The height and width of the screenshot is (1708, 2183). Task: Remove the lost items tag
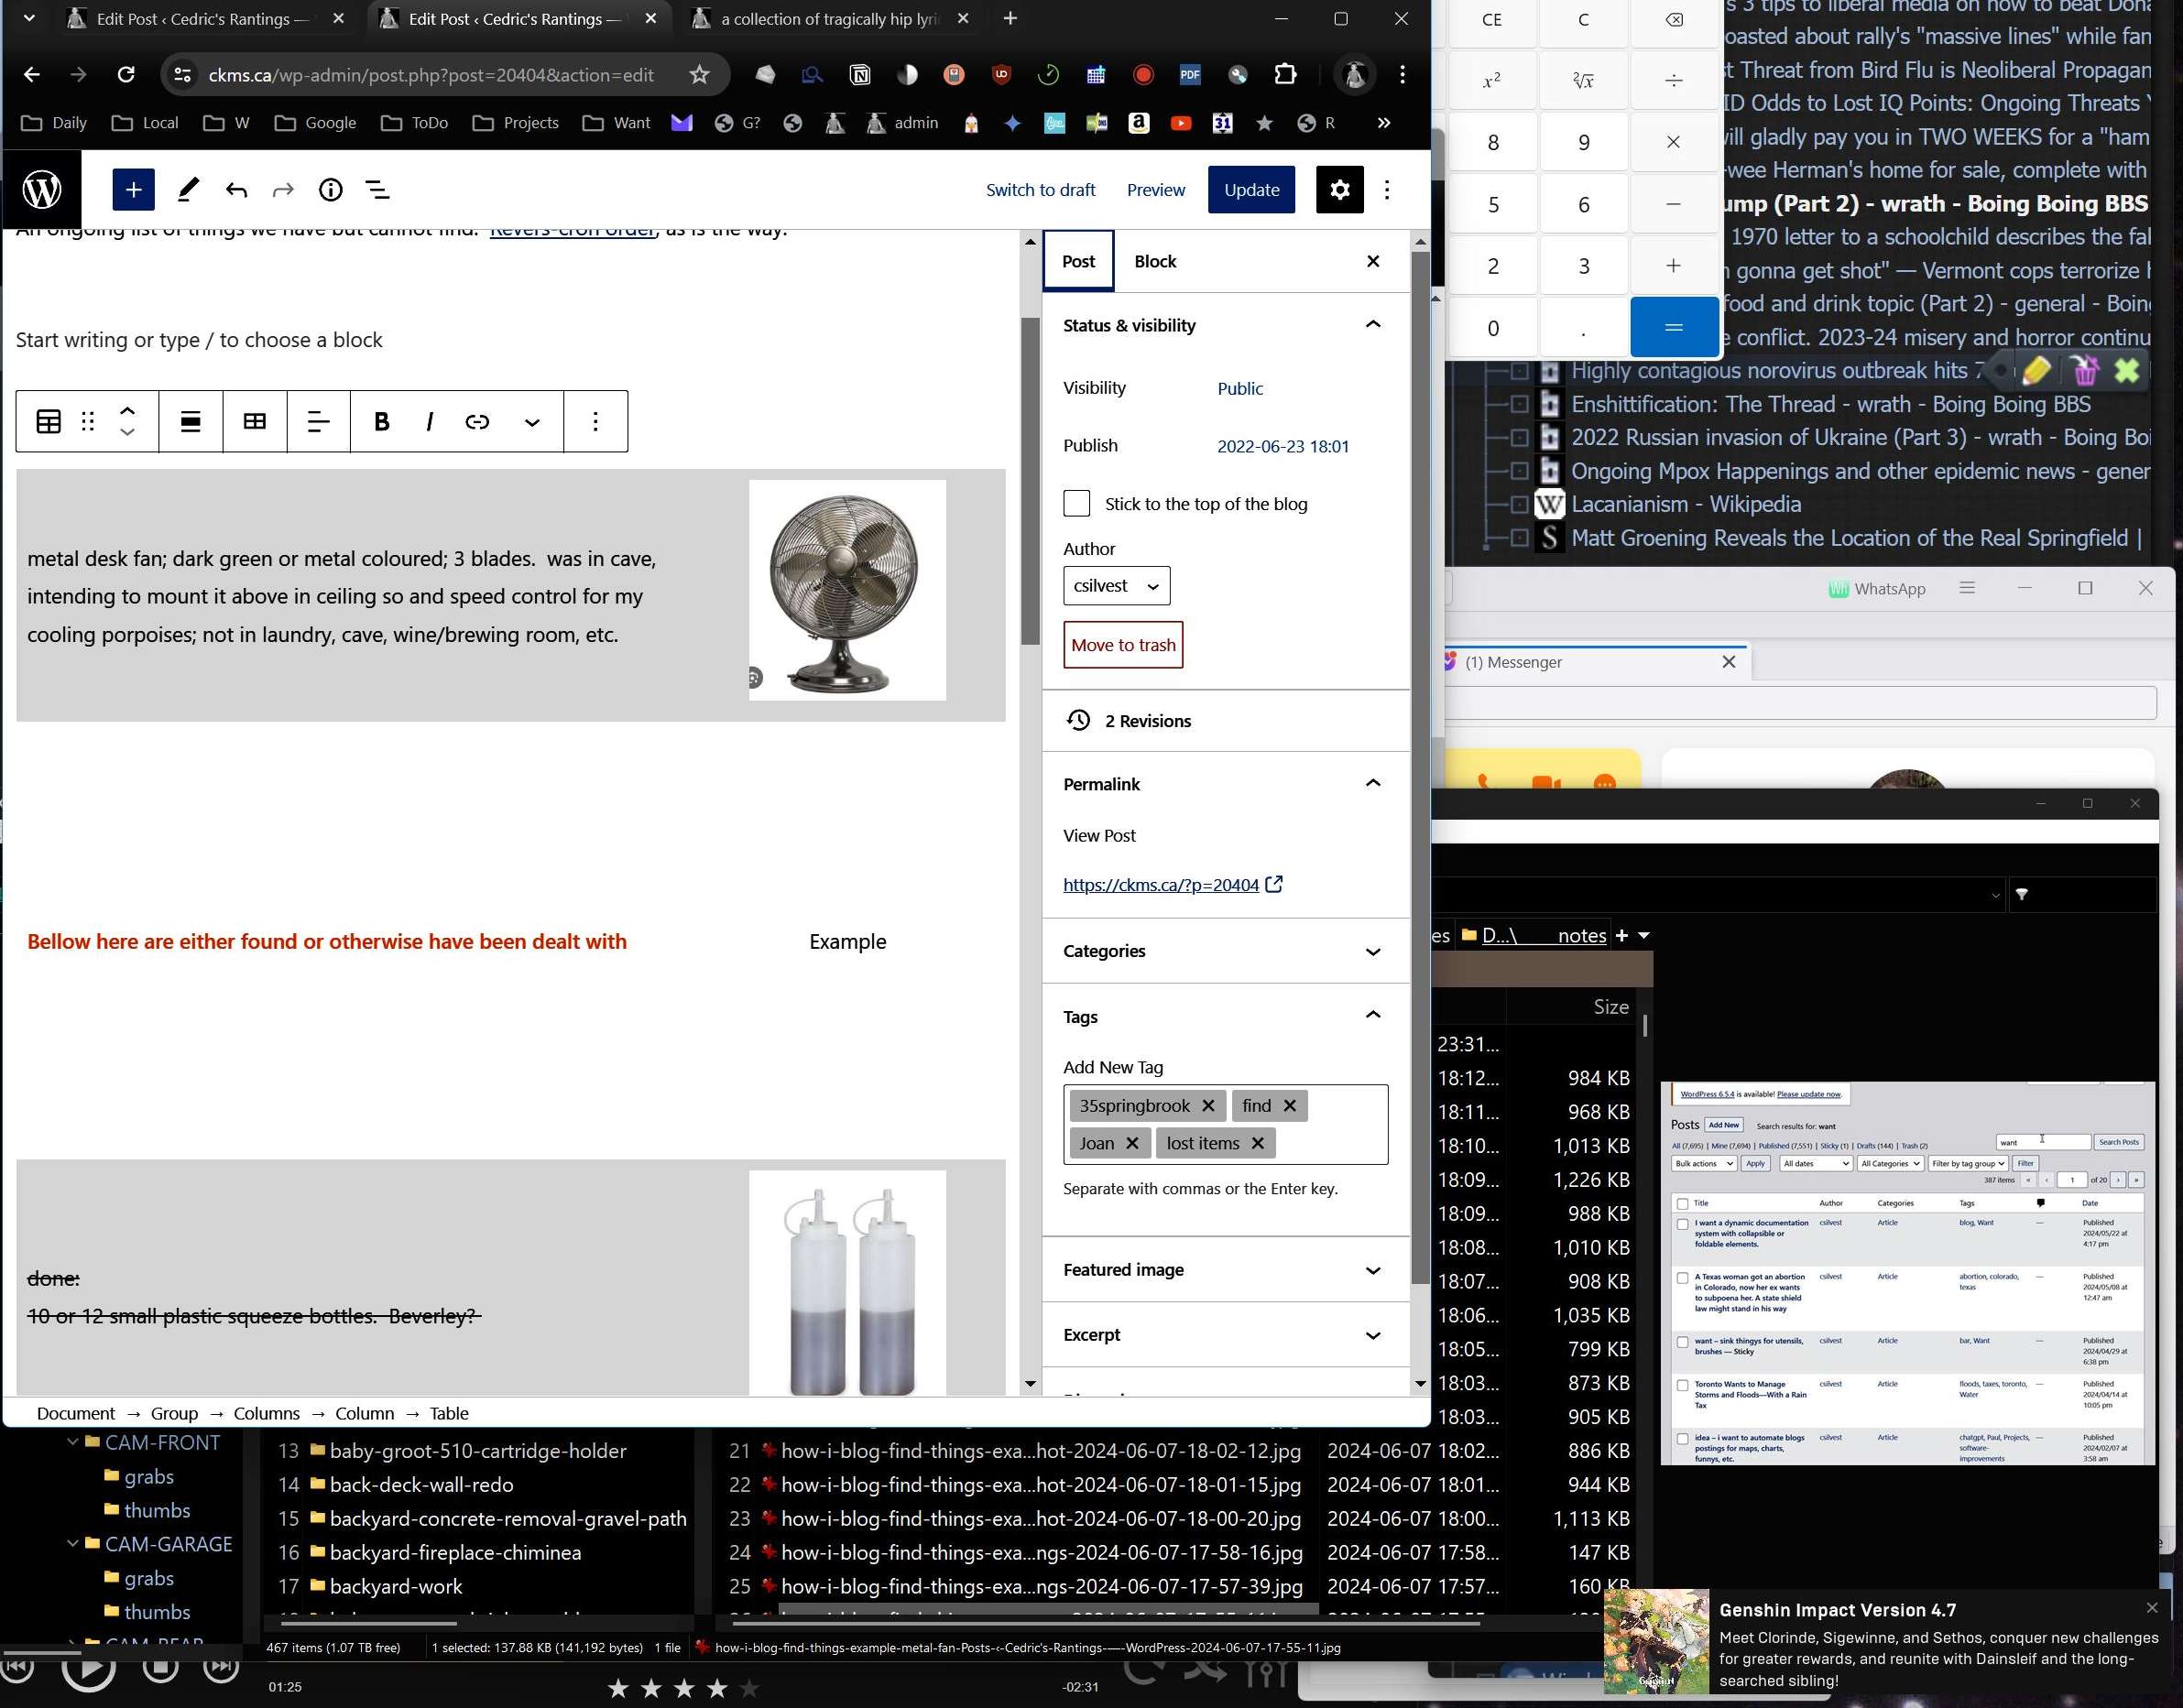[1258, 1143]
